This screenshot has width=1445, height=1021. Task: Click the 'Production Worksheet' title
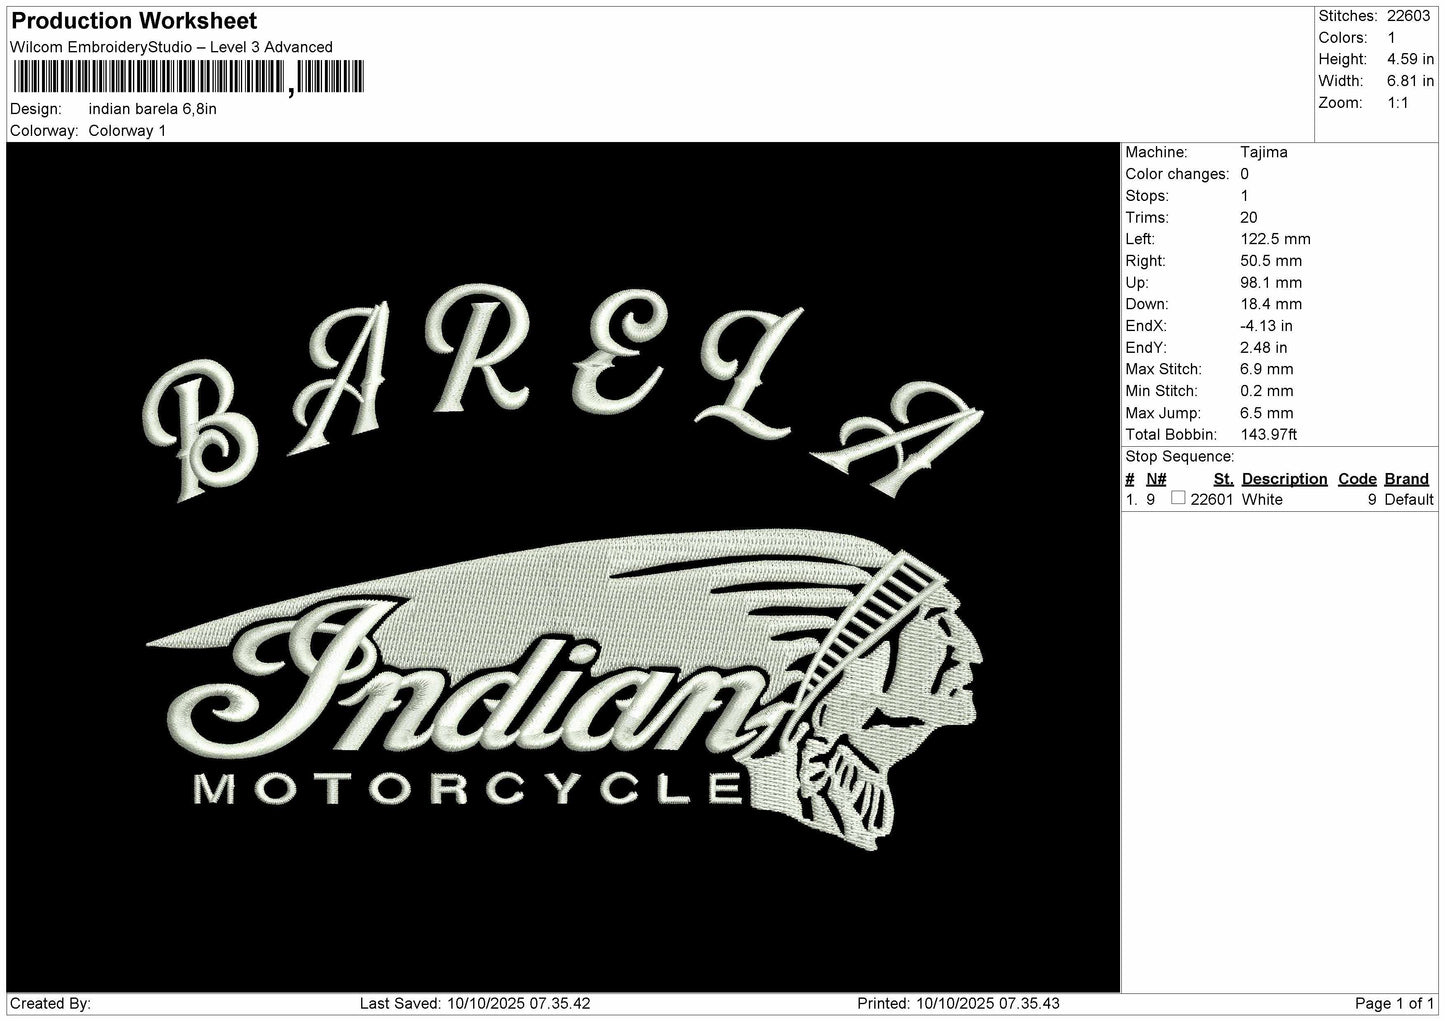134,21
